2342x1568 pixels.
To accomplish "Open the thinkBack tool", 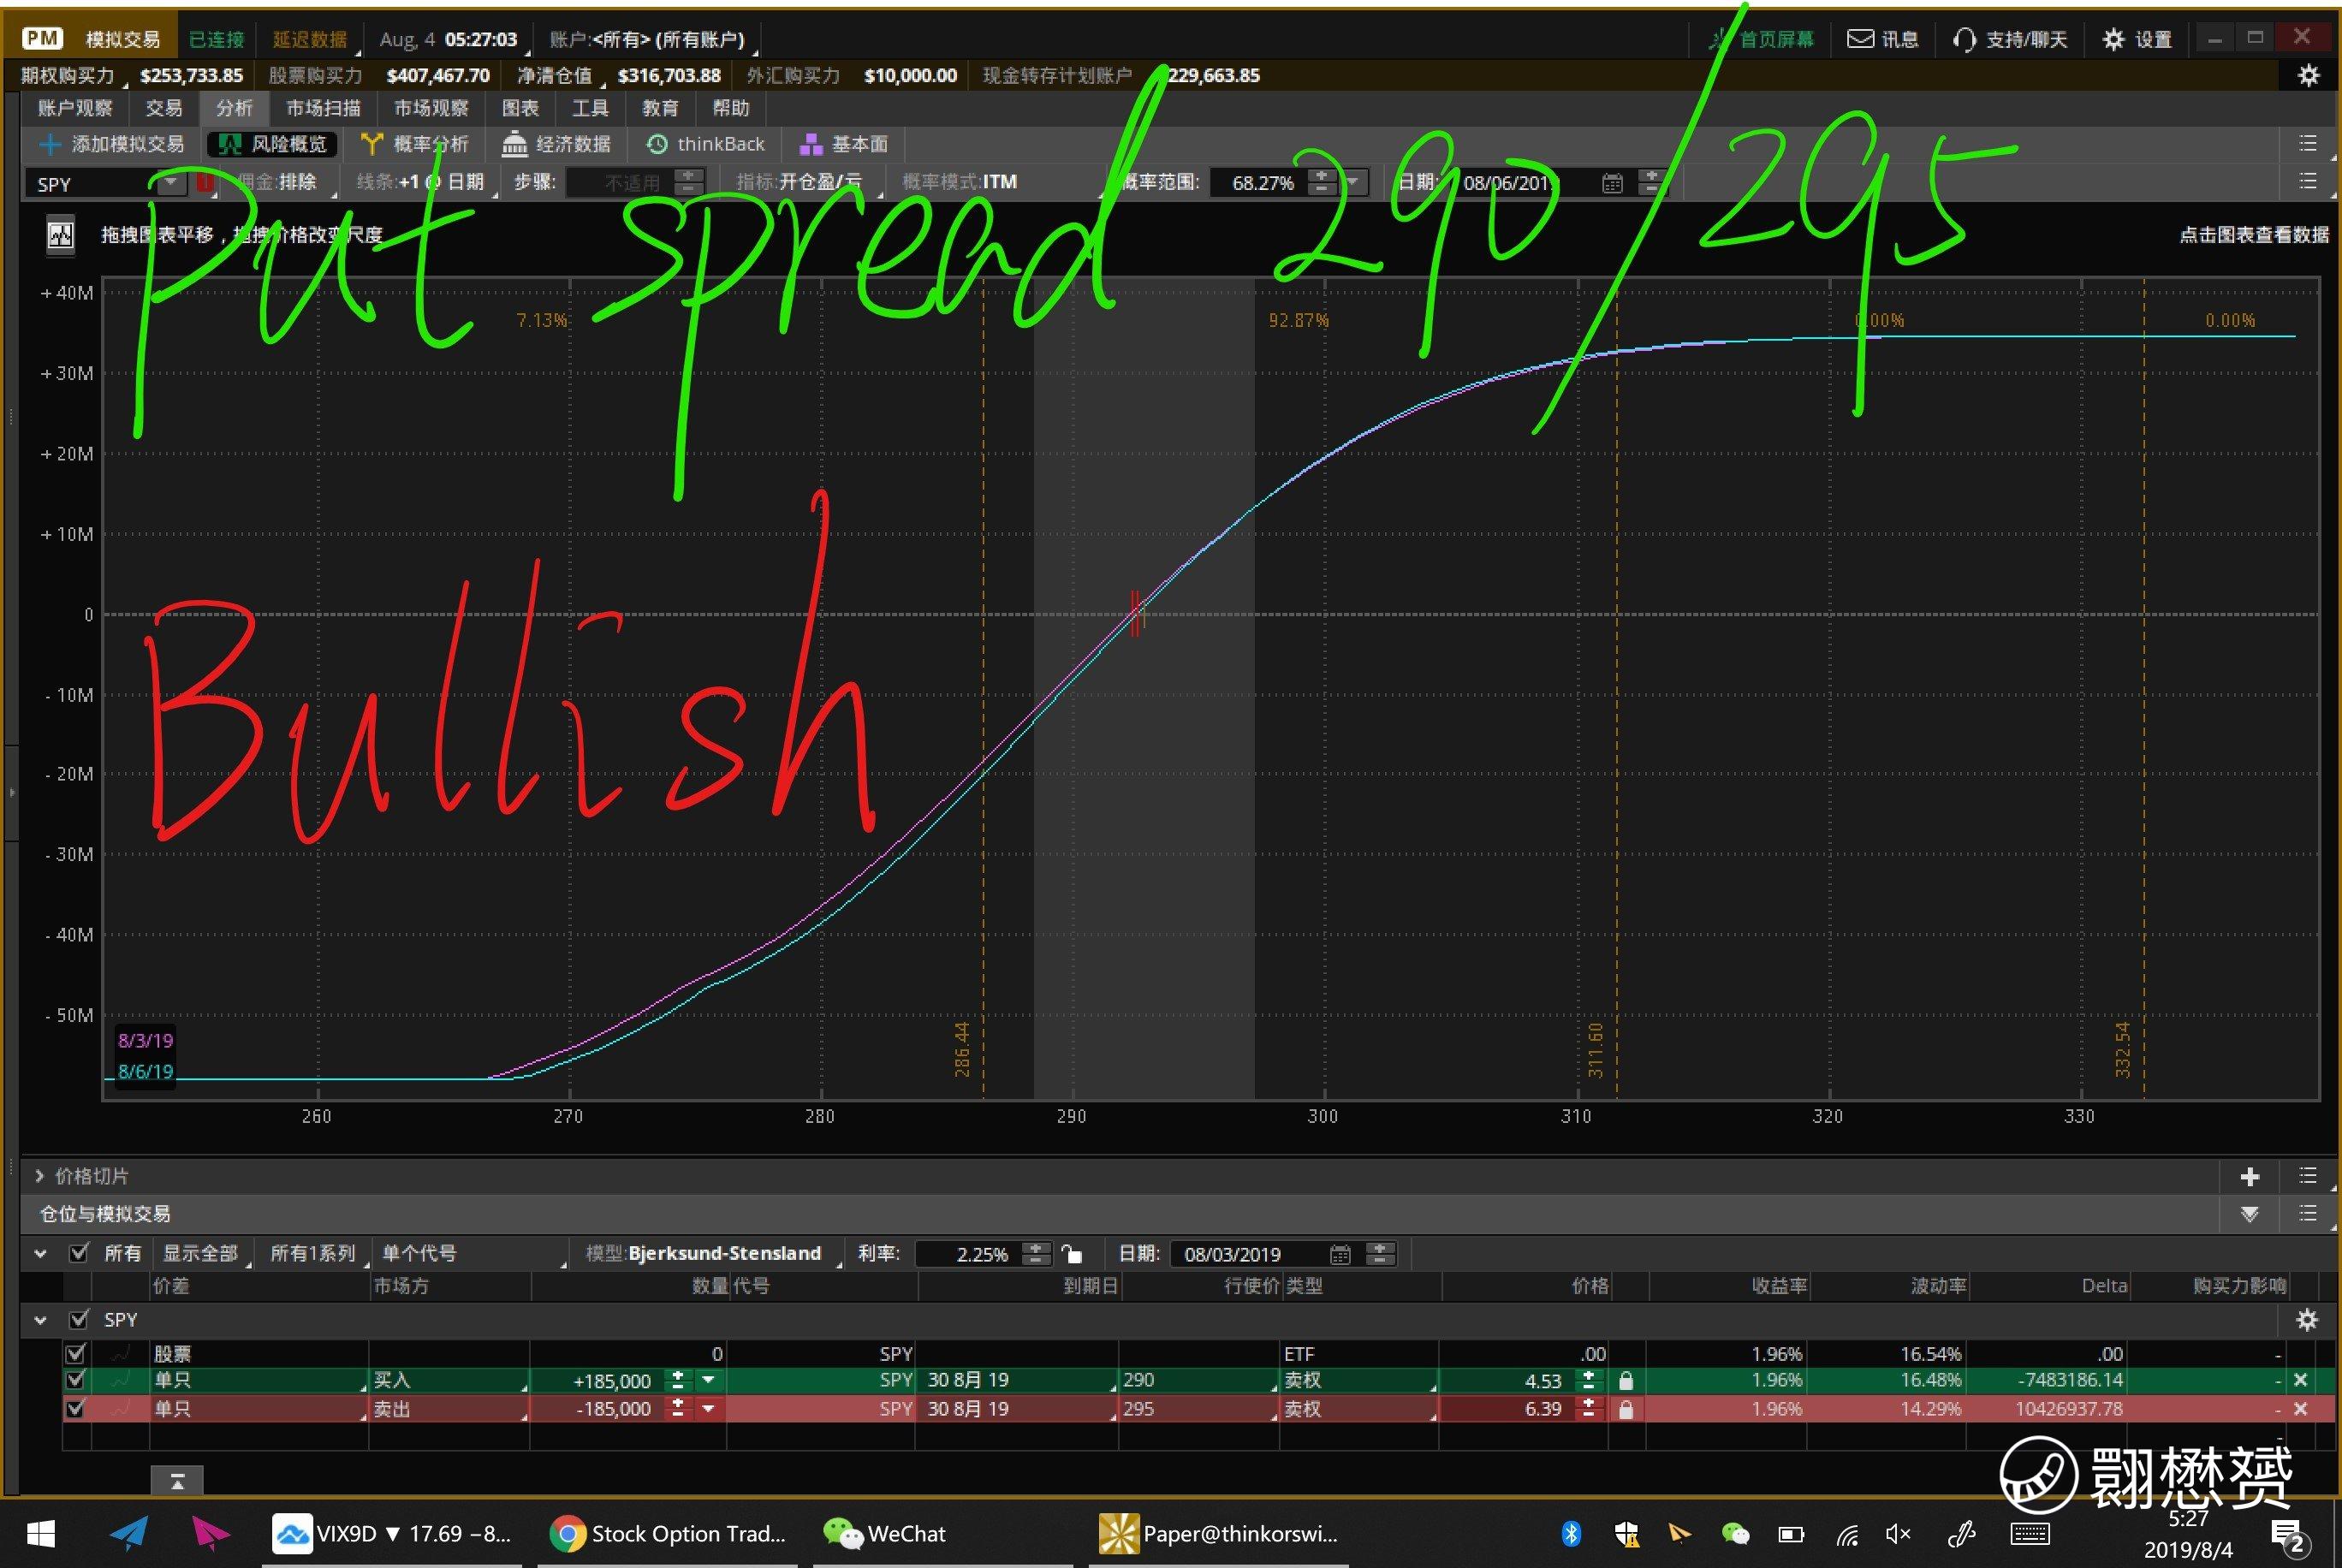I will coord(706,144).
